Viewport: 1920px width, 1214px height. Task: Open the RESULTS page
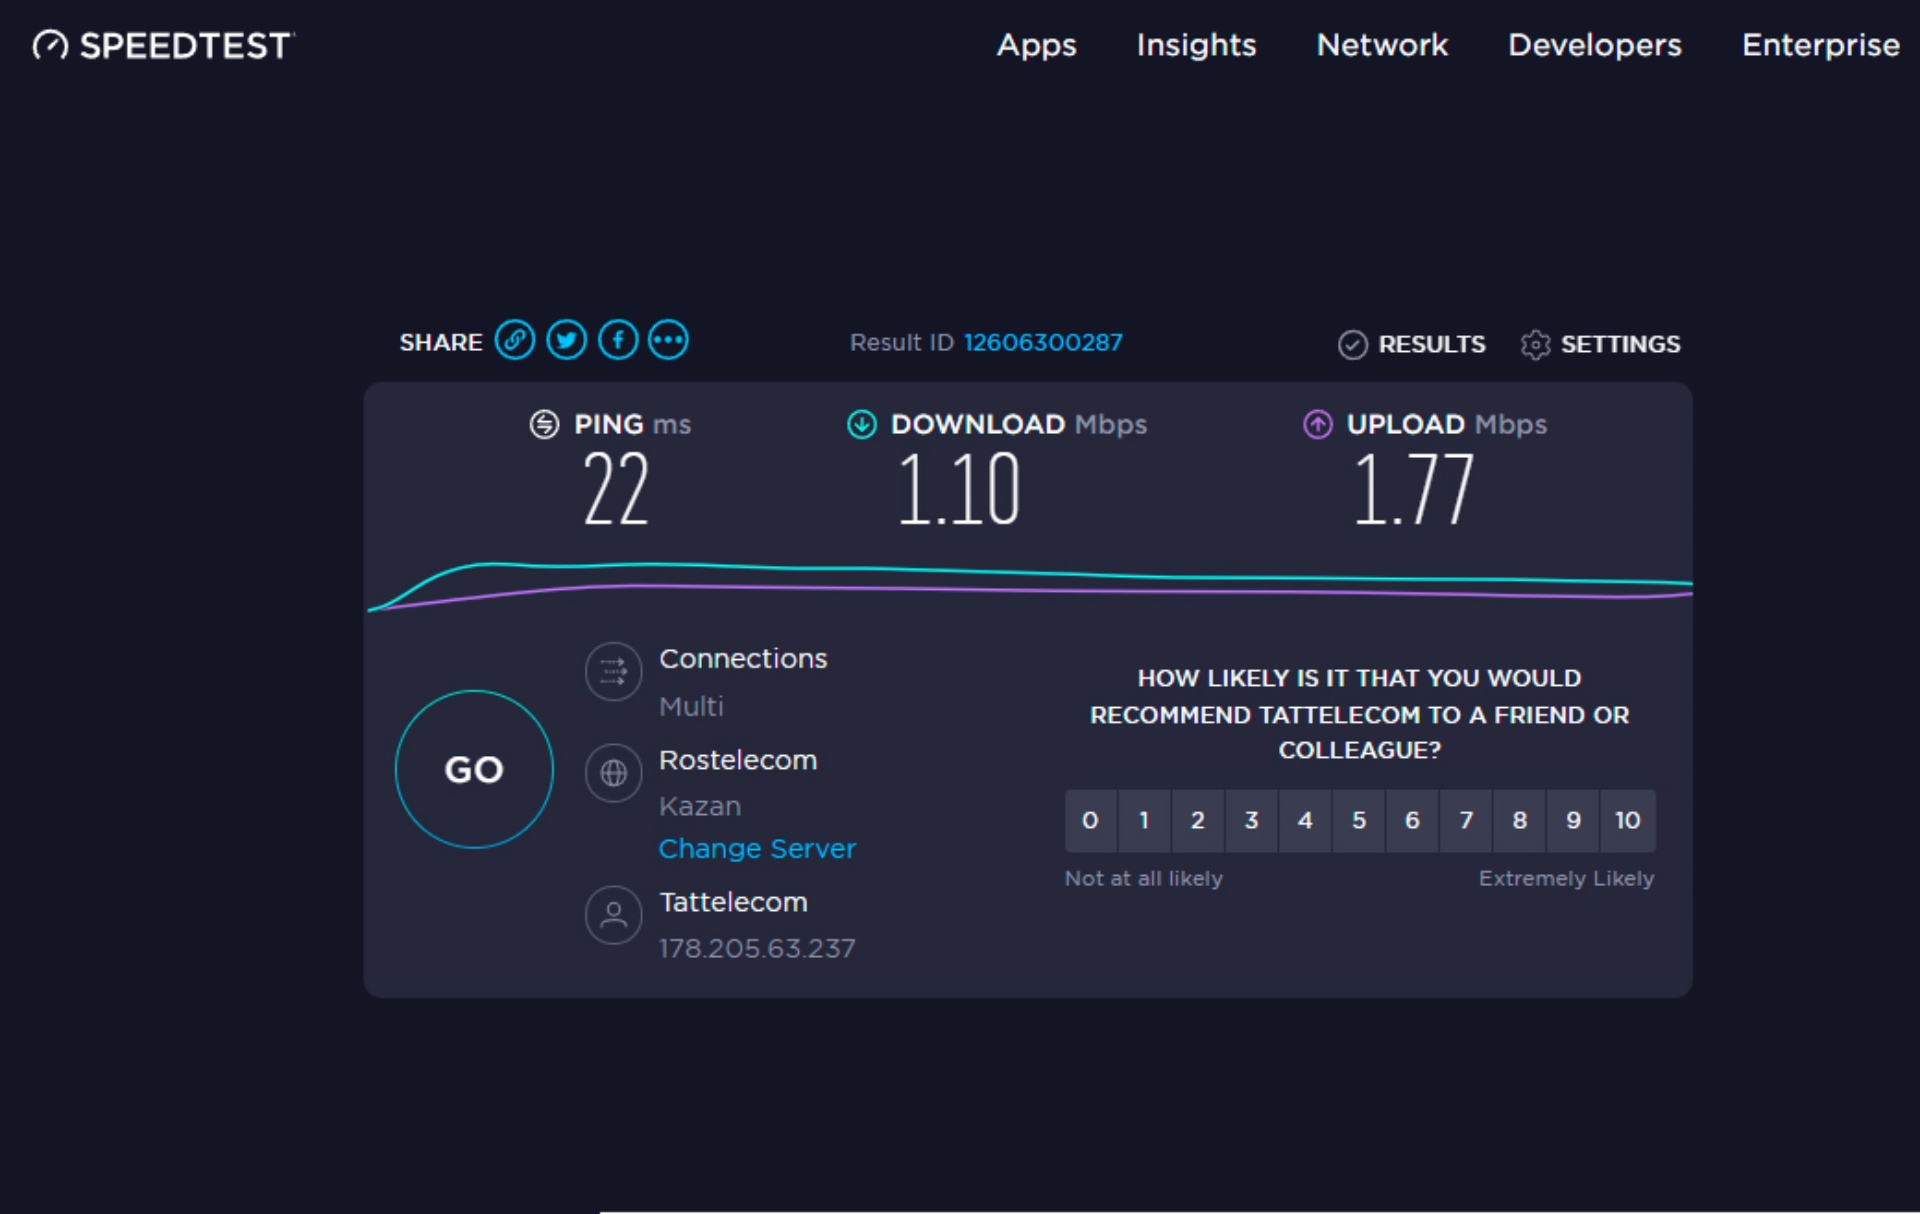[1431, 344]
